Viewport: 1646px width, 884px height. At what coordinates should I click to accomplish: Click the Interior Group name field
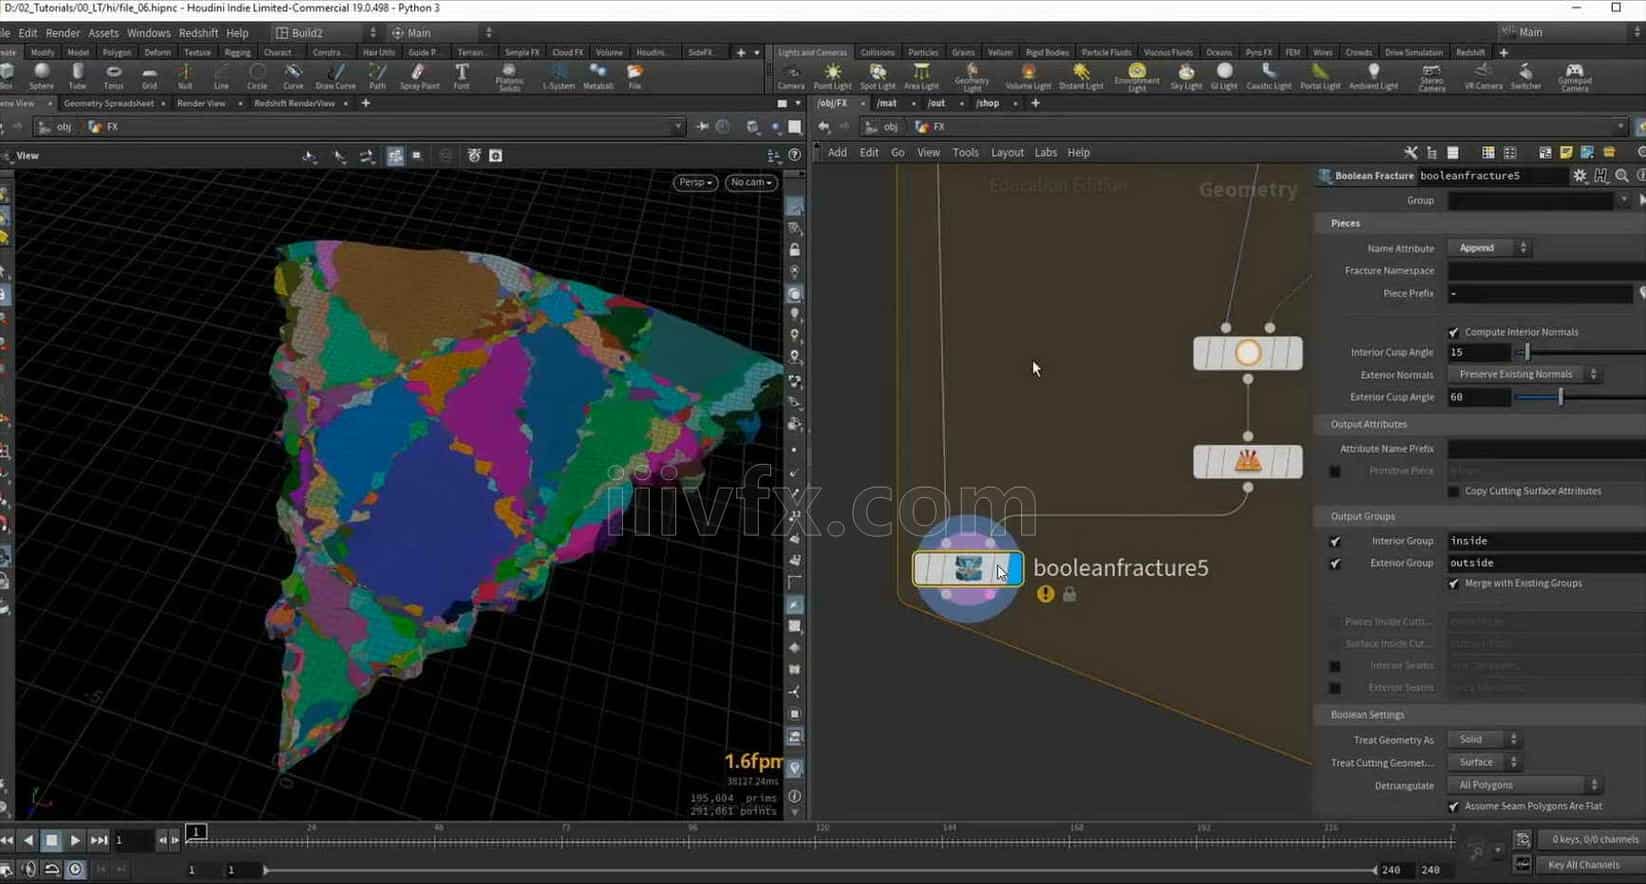pyautogui.click(x=1546, y=541)
